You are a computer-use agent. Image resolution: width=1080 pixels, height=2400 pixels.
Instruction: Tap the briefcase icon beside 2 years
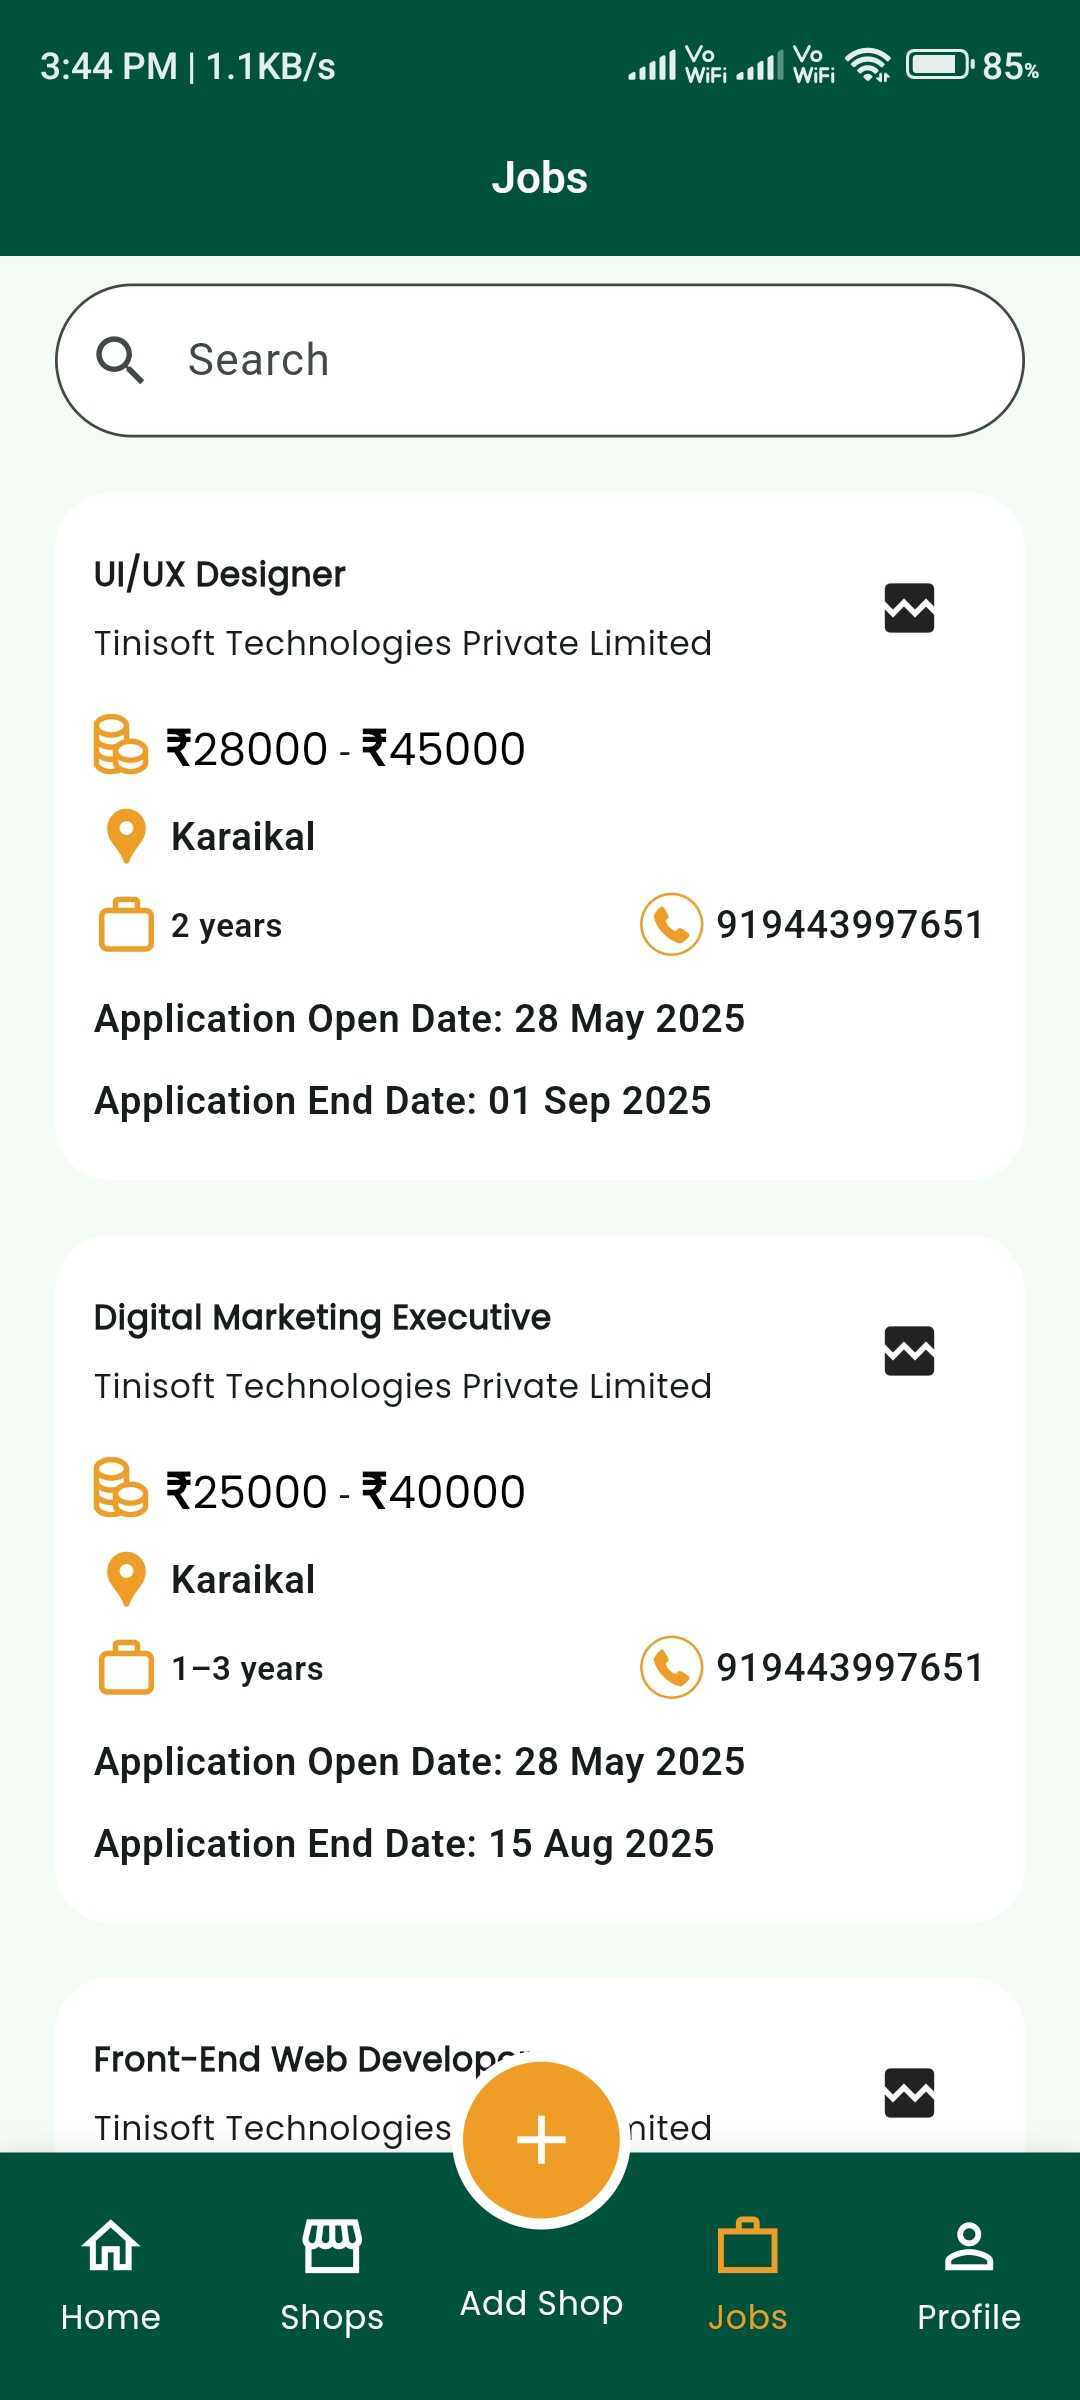126,925
